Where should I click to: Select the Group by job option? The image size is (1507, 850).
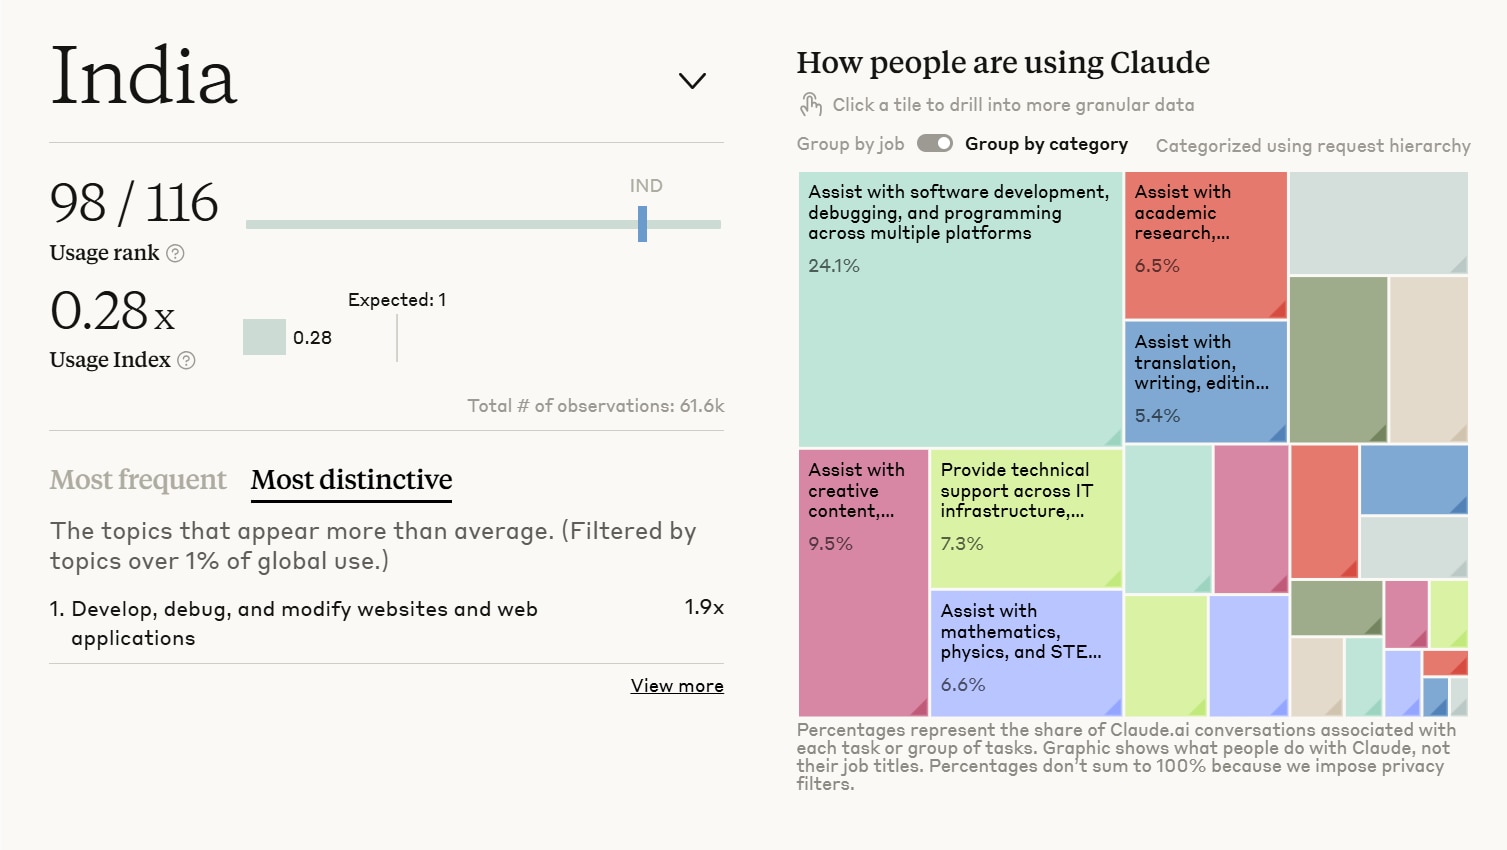pyautogui.click(x=850, y=144)
